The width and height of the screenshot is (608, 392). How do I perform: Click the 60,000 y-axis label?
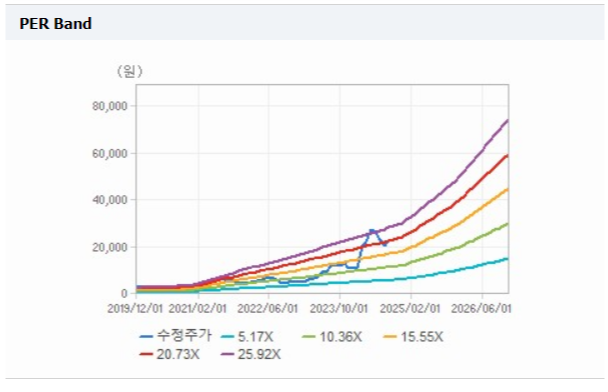click(x=110, y=154)
